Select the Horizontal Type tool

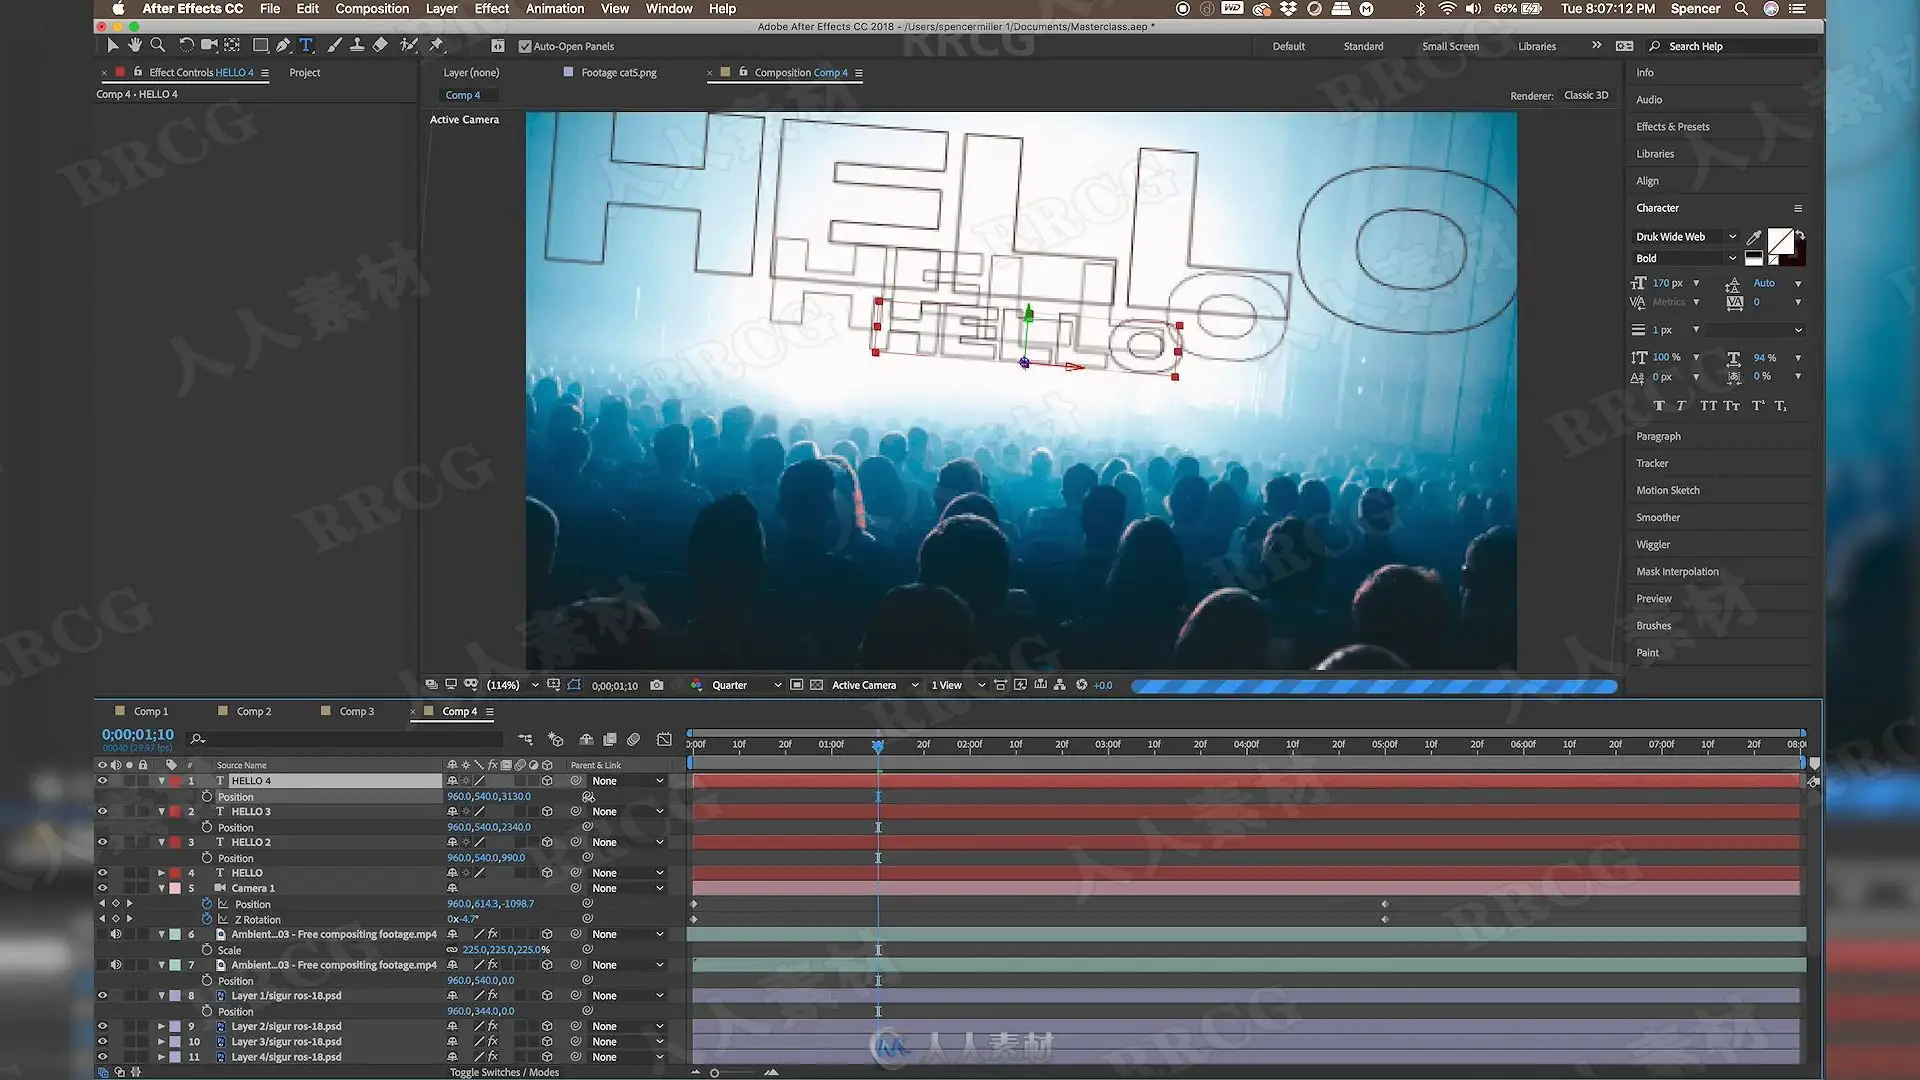tap(306, 45)
